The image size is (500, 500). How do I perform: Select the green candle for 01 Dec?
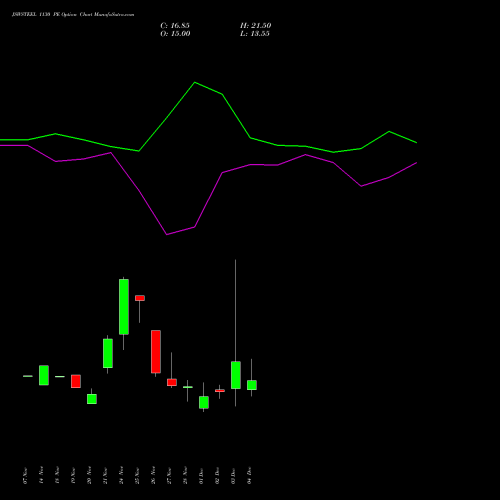[x=204, y=402]
